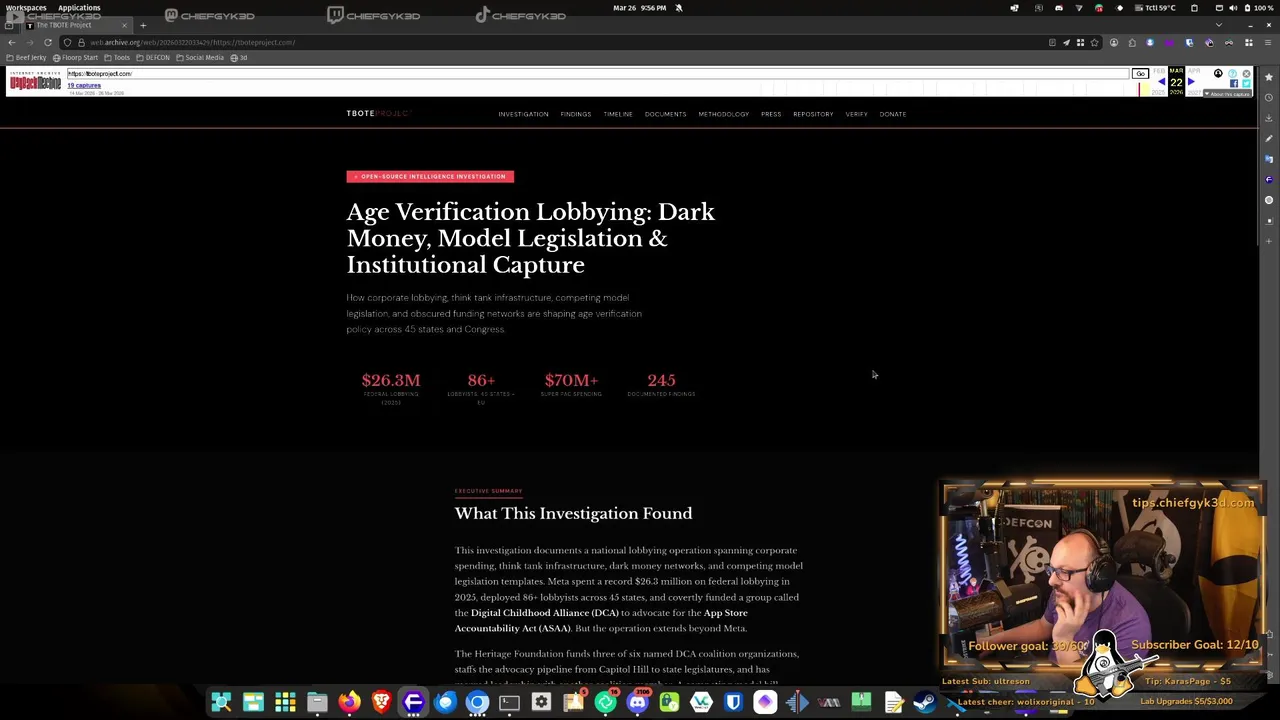Open the METHODOLOGY nav link
The image size is (1280, 720).
point(723,114)
